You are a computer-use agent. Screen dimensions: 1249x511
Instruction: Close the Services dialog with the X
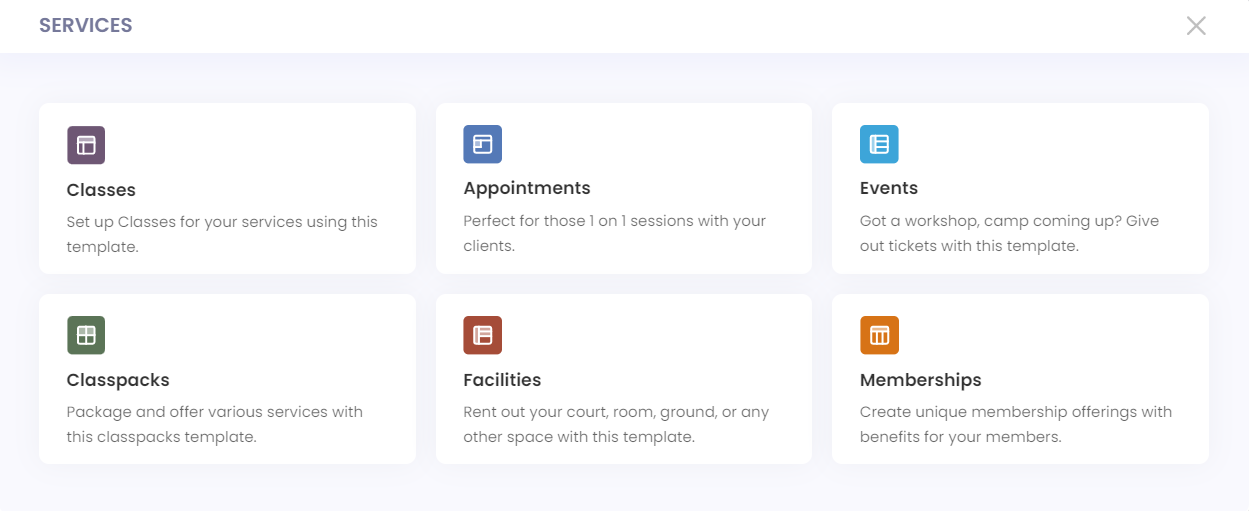(x=1196, y=26)
